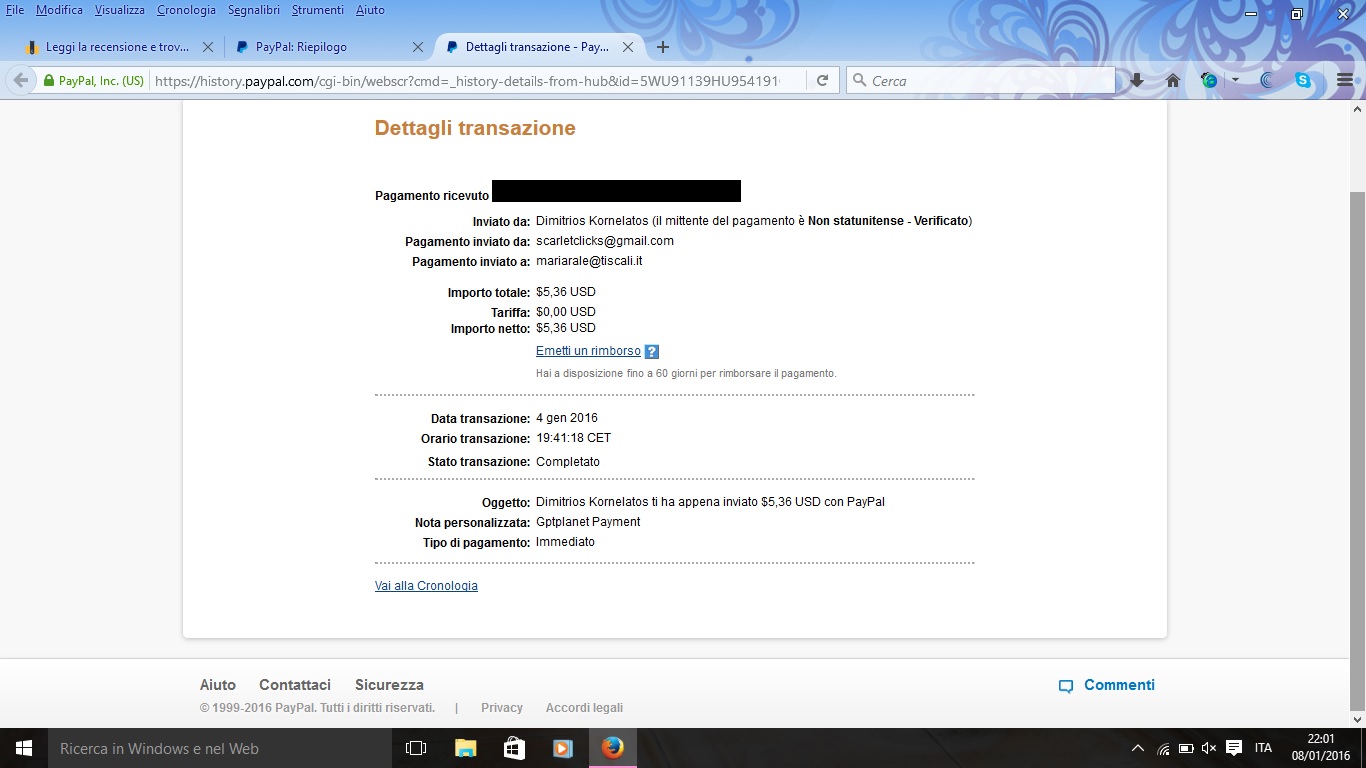Image resolution: width=1366 pixels, height=768 pixels.
Task: Open the Strumenti menu
Action: (x=318, y=10)
